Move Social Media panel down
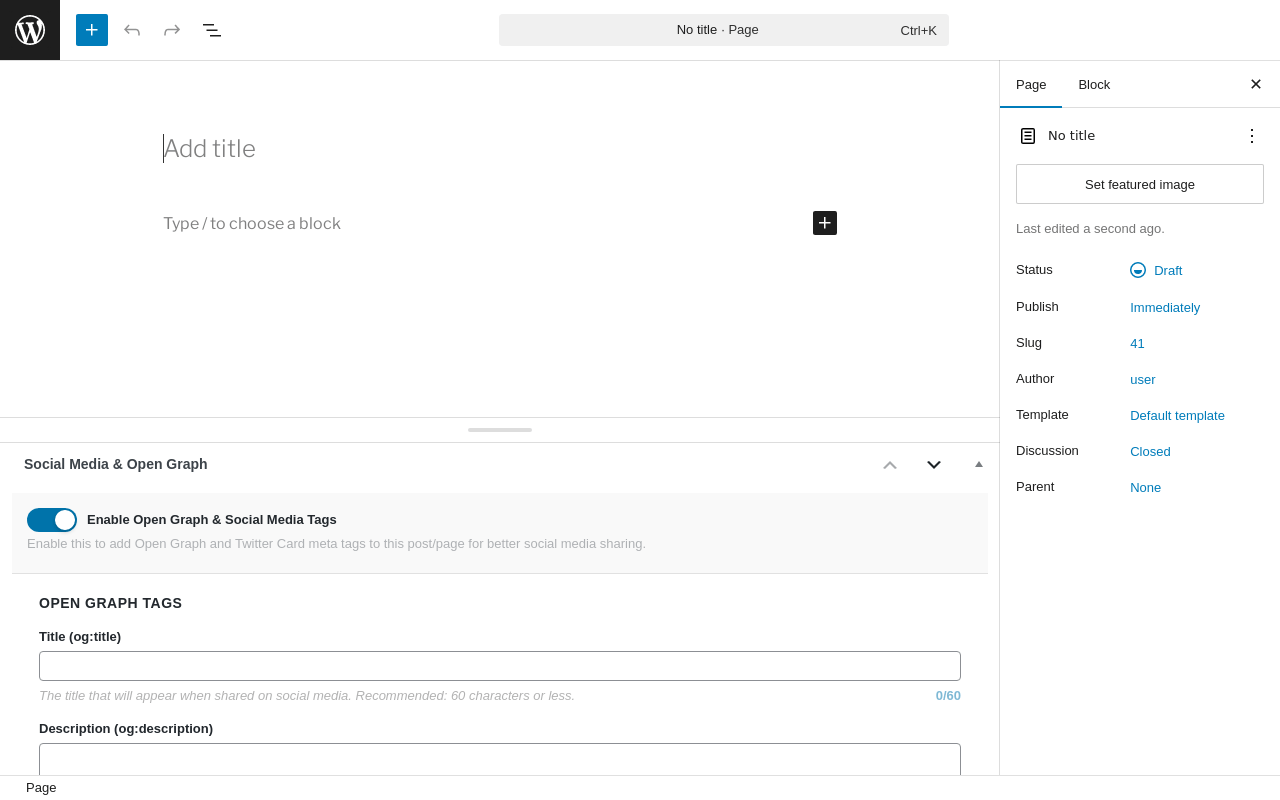Screen dimensions: 1280x800 tap(934, 465)
